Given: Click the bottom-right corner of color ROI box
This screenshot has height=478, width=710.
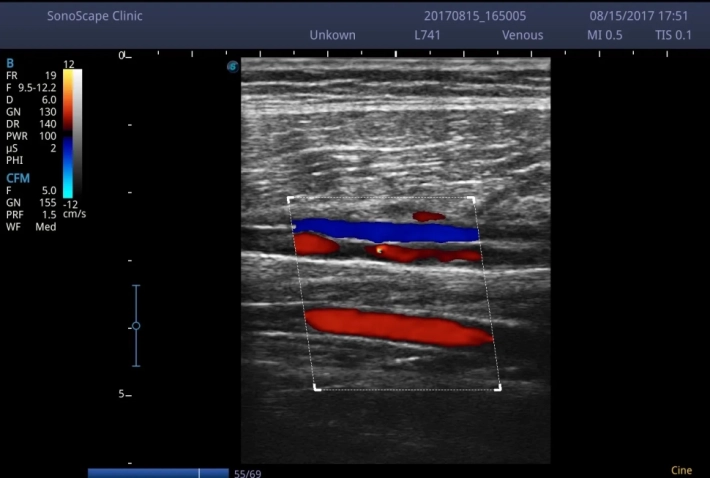Looking at the screenshot, I should (498, 387).
